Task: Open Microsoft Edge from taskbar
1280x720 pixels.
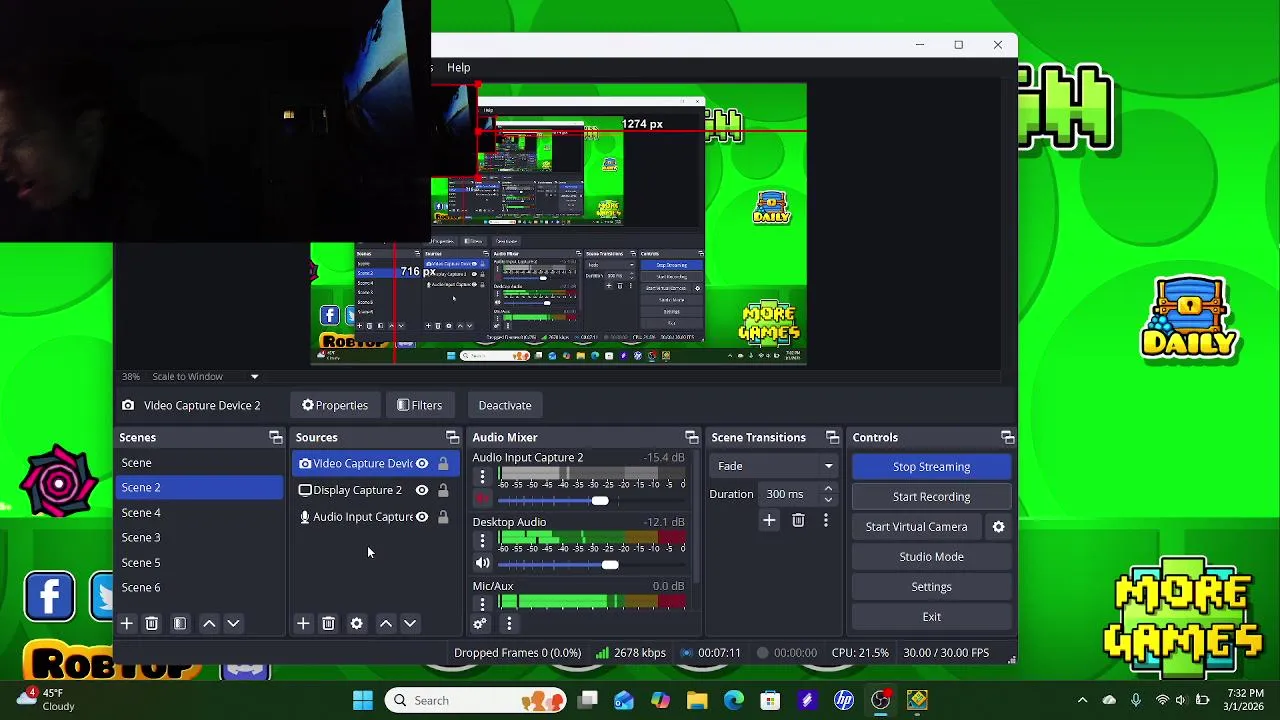Action: tap(734, 700)
